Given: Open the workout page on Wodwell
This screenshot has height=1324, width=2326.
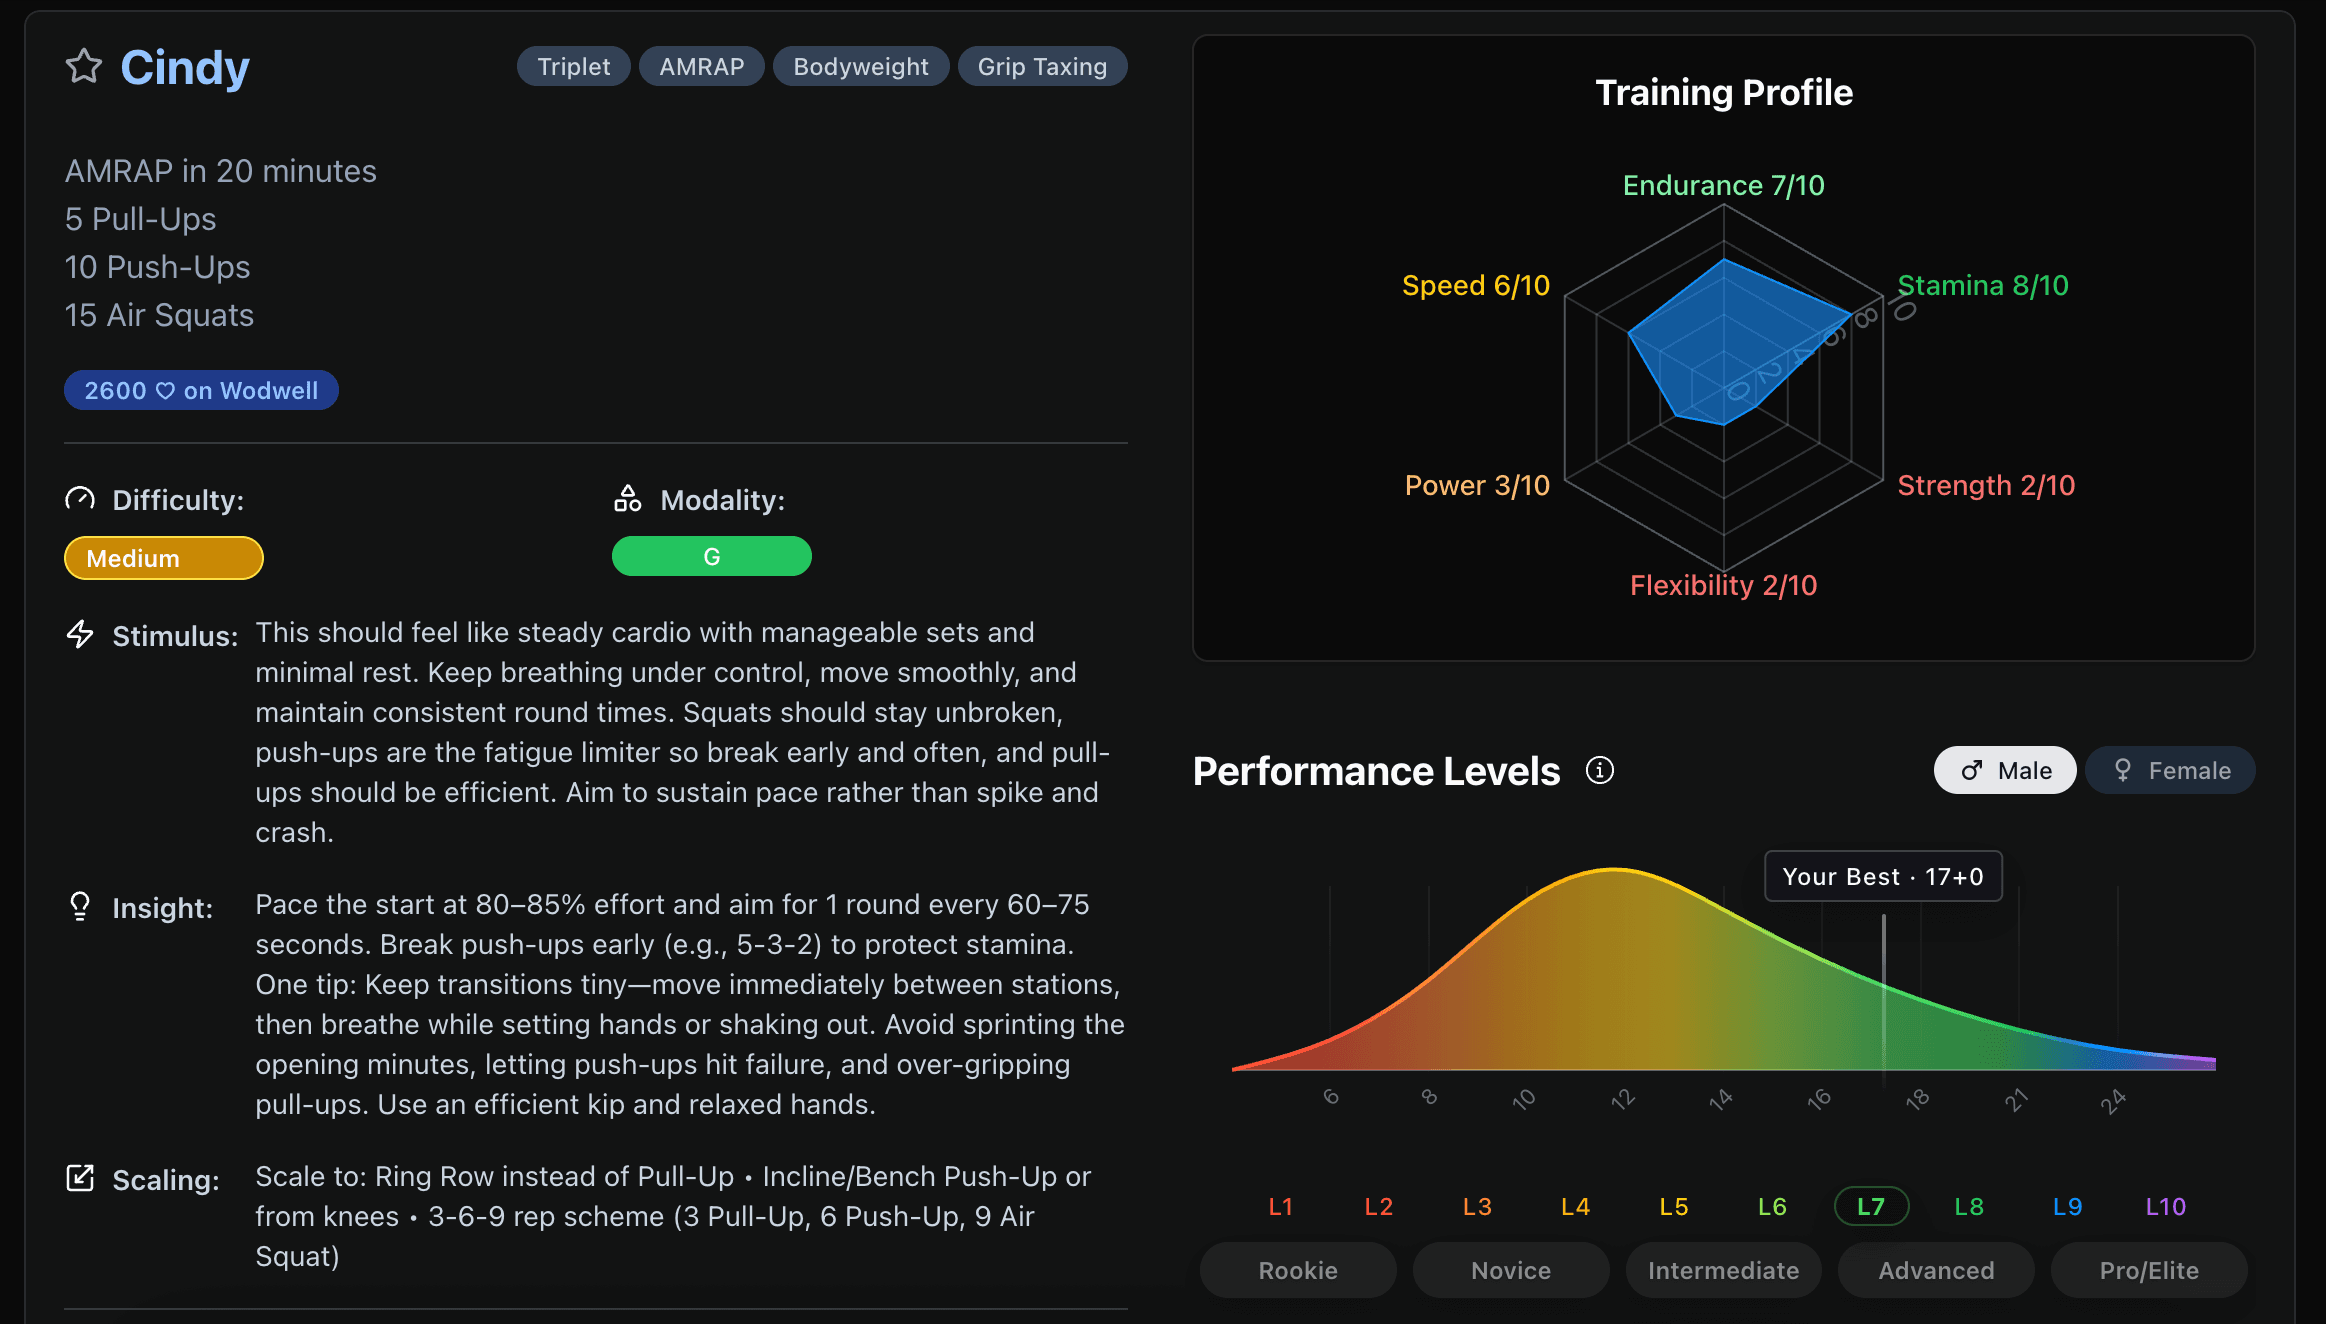Looking at the screenshot, I should coord(201,390).
